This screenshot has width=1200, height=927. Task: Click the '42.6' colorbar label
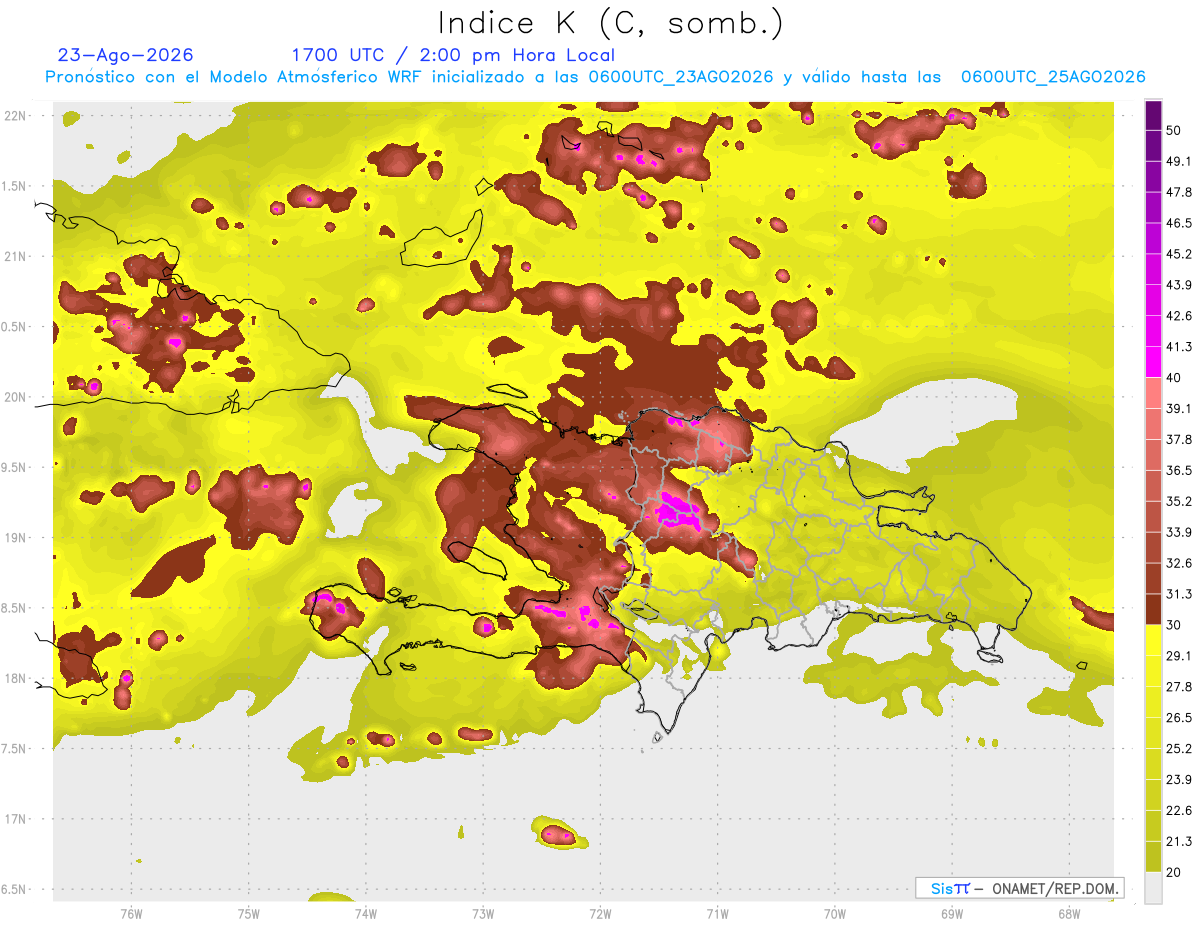(x=1179, y=316)
